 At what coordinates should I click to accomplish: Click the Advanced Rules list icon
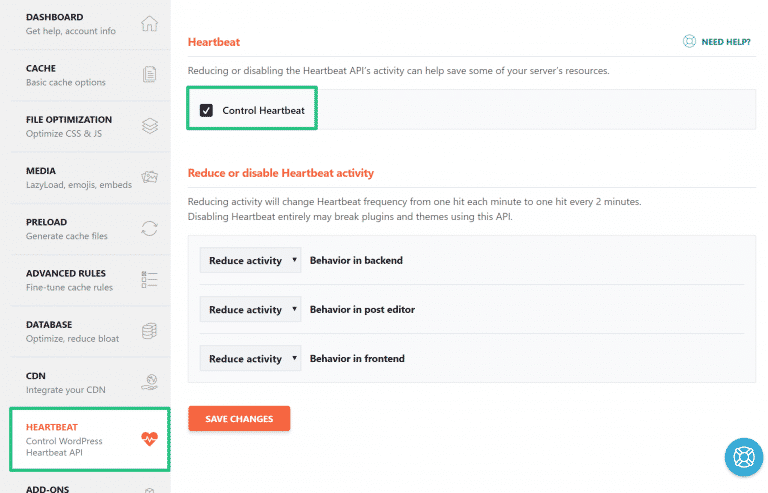click(149, 279)
